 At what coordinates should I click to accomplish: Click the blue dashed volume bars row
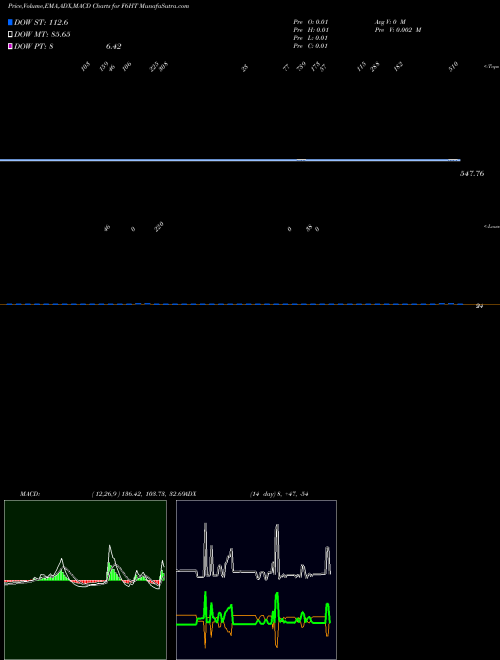point(235,303)
